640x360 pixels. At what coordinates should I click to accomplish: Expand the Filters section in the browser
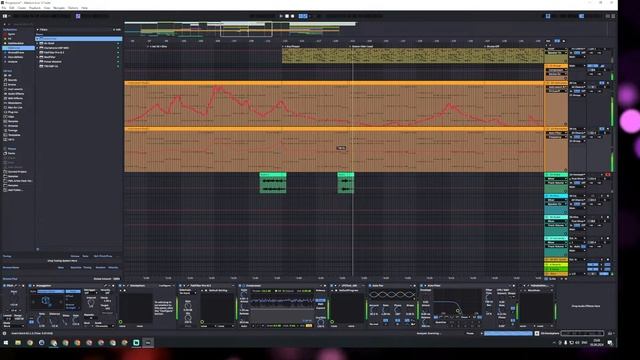point(38,29)
